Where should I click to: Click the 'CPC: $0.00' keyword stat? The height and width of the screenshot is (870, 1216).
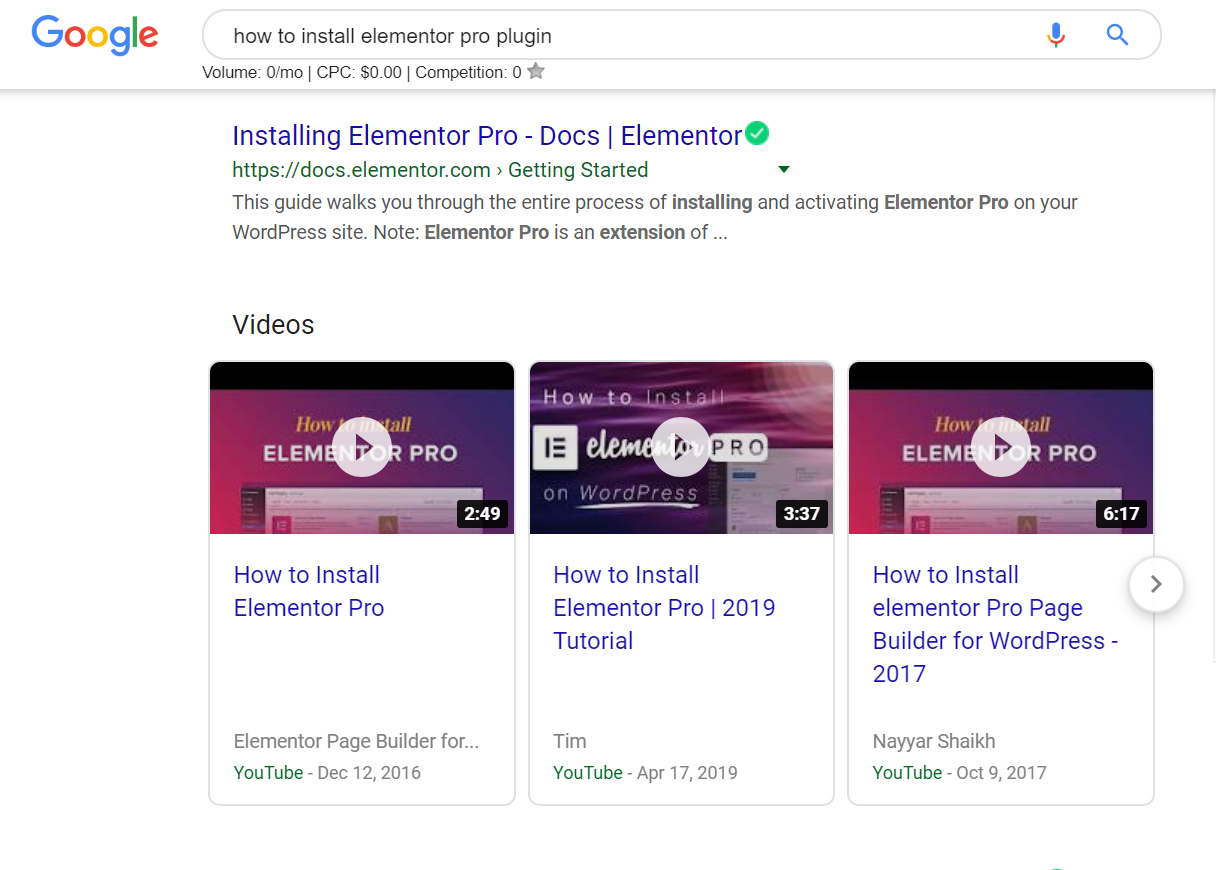point(359,72)
